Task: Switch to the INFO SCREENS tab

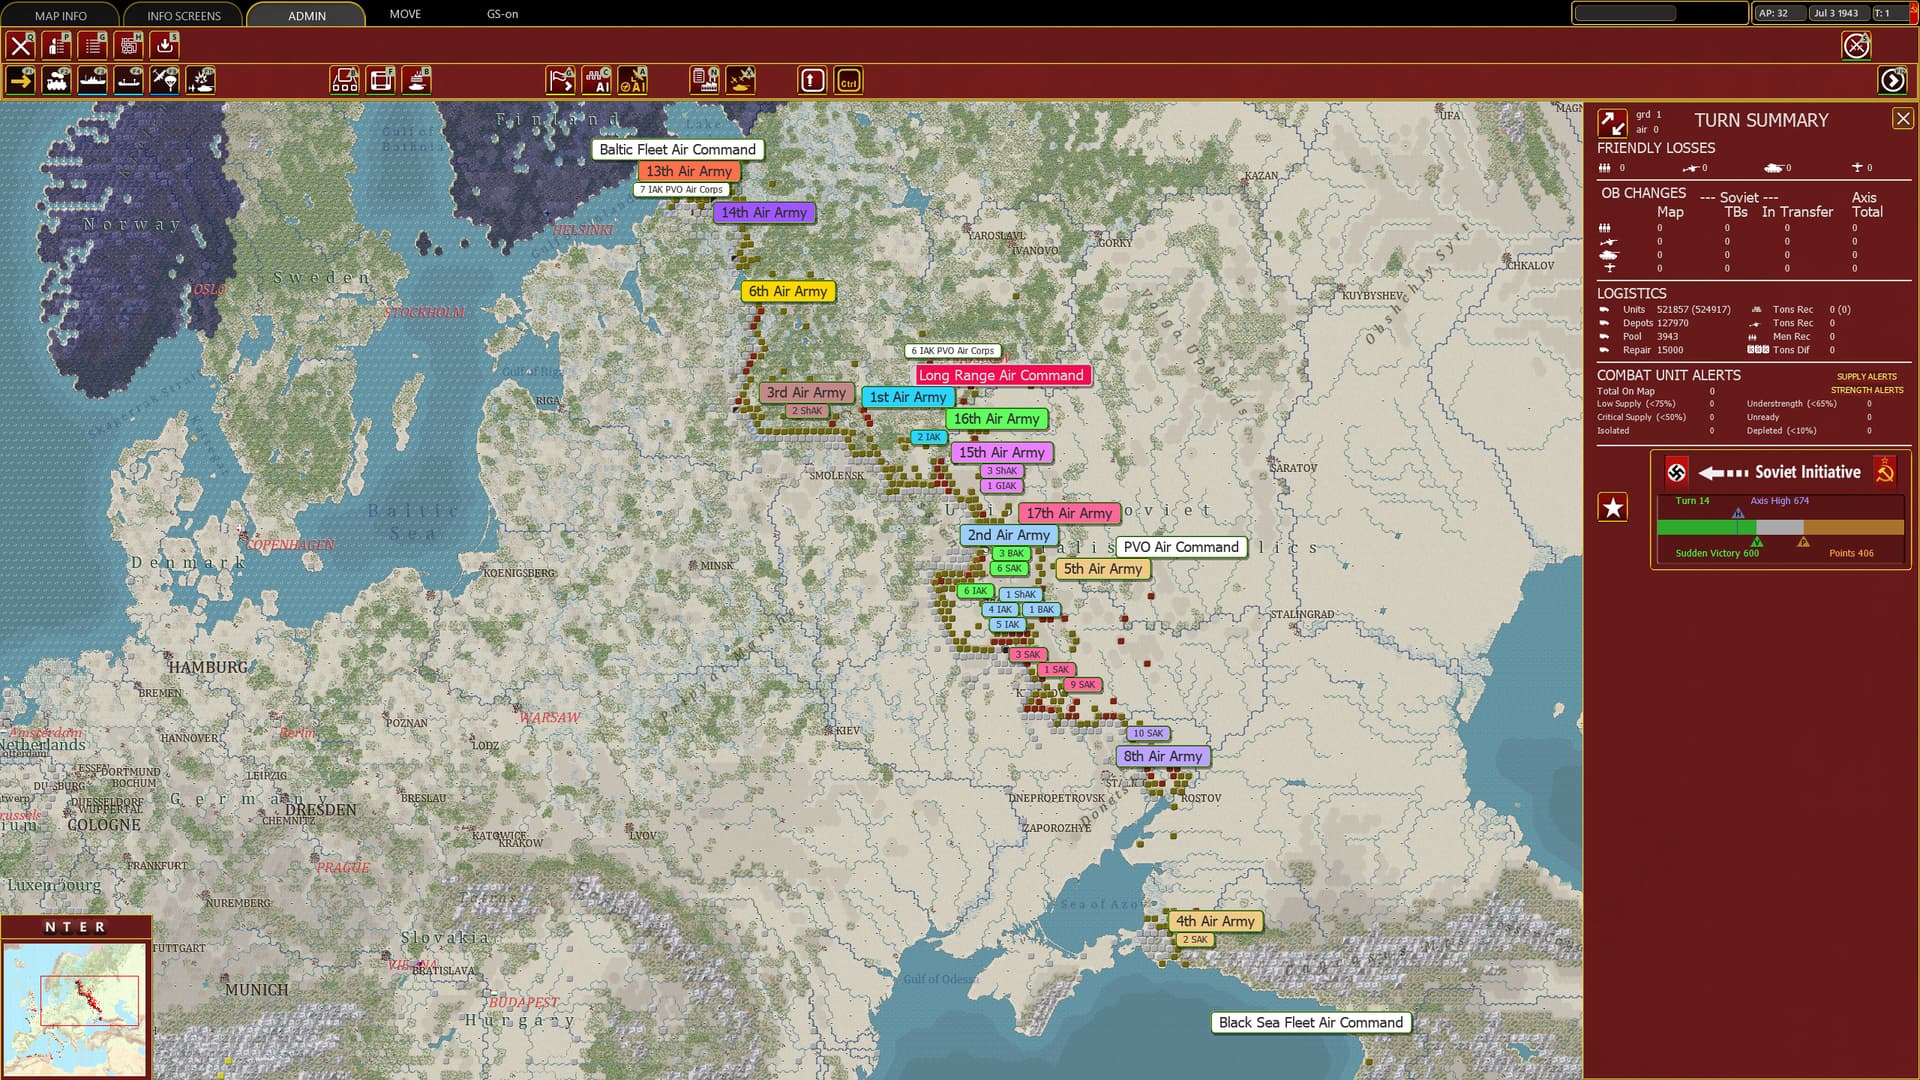Action: tap(184, 15)
